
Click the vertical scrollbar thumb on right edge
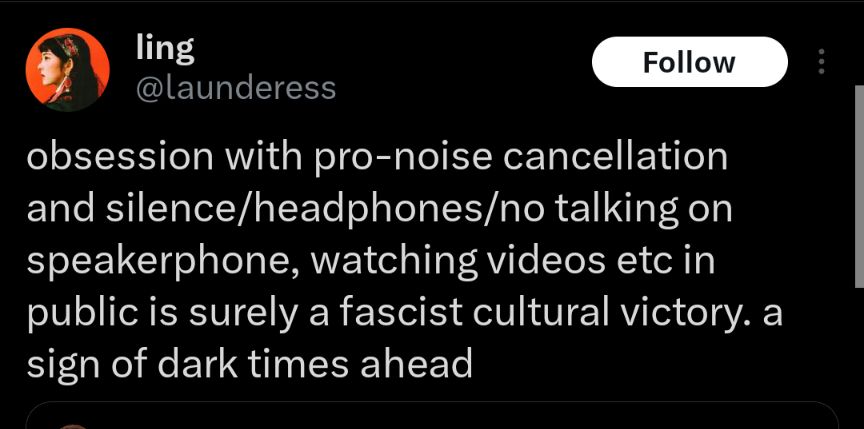tap(860, 186)
